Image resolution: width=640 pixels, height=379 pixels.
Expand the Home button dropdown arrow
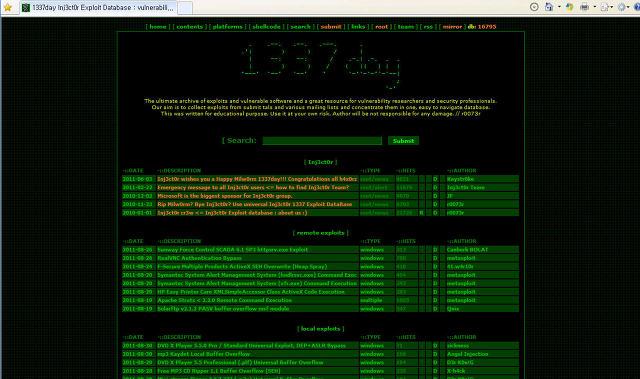coord(559,7)
